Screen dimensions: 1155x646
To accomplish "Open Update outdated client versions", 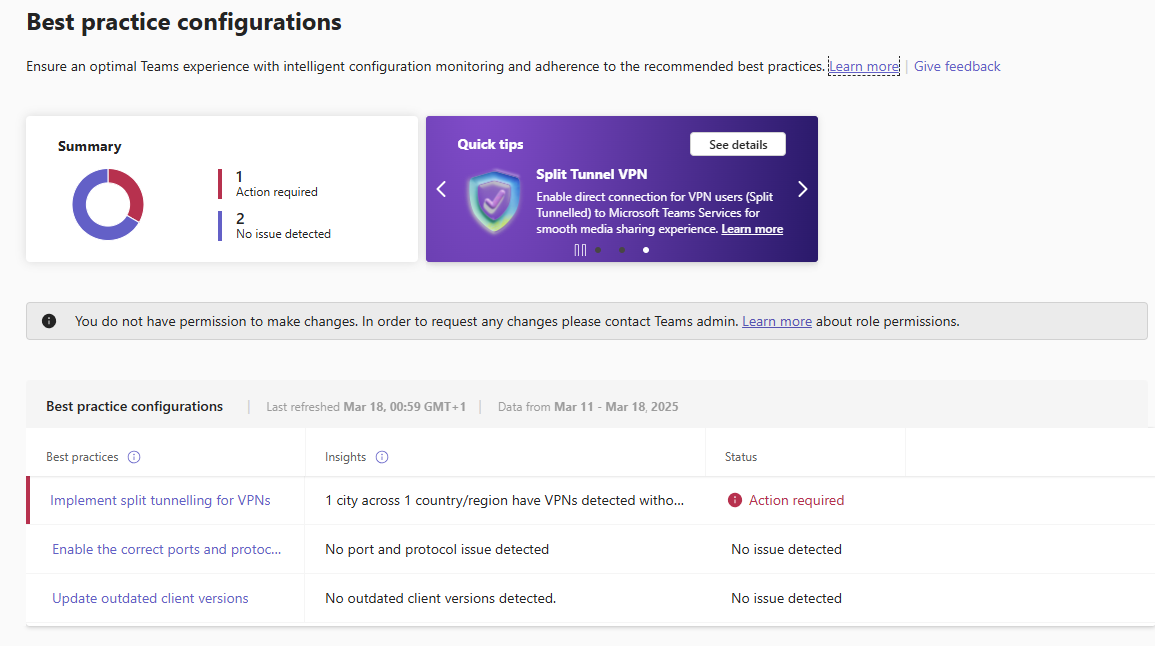I will 150,598.
